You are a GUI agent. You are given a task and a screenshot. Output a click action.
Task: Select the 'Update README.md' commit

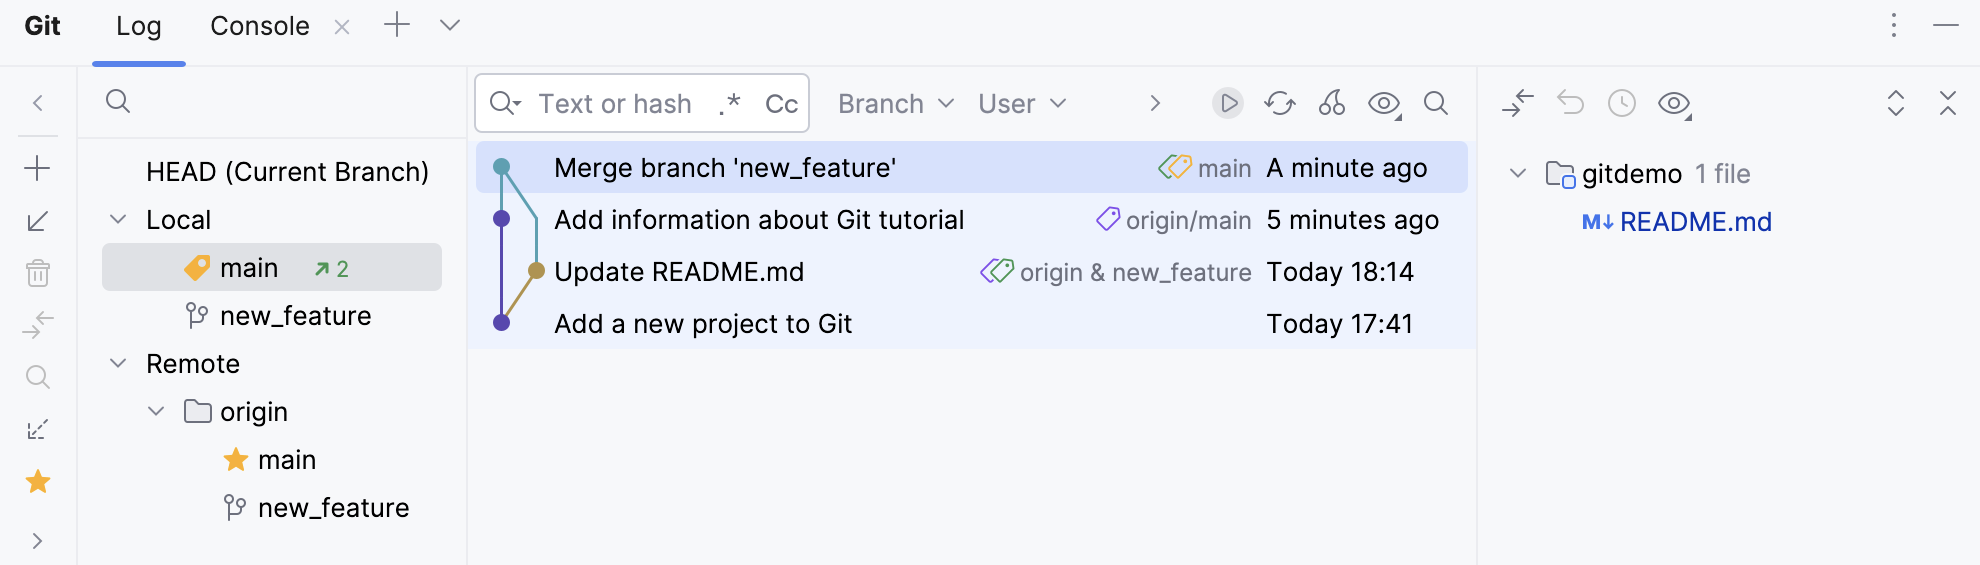coord(679,272)
